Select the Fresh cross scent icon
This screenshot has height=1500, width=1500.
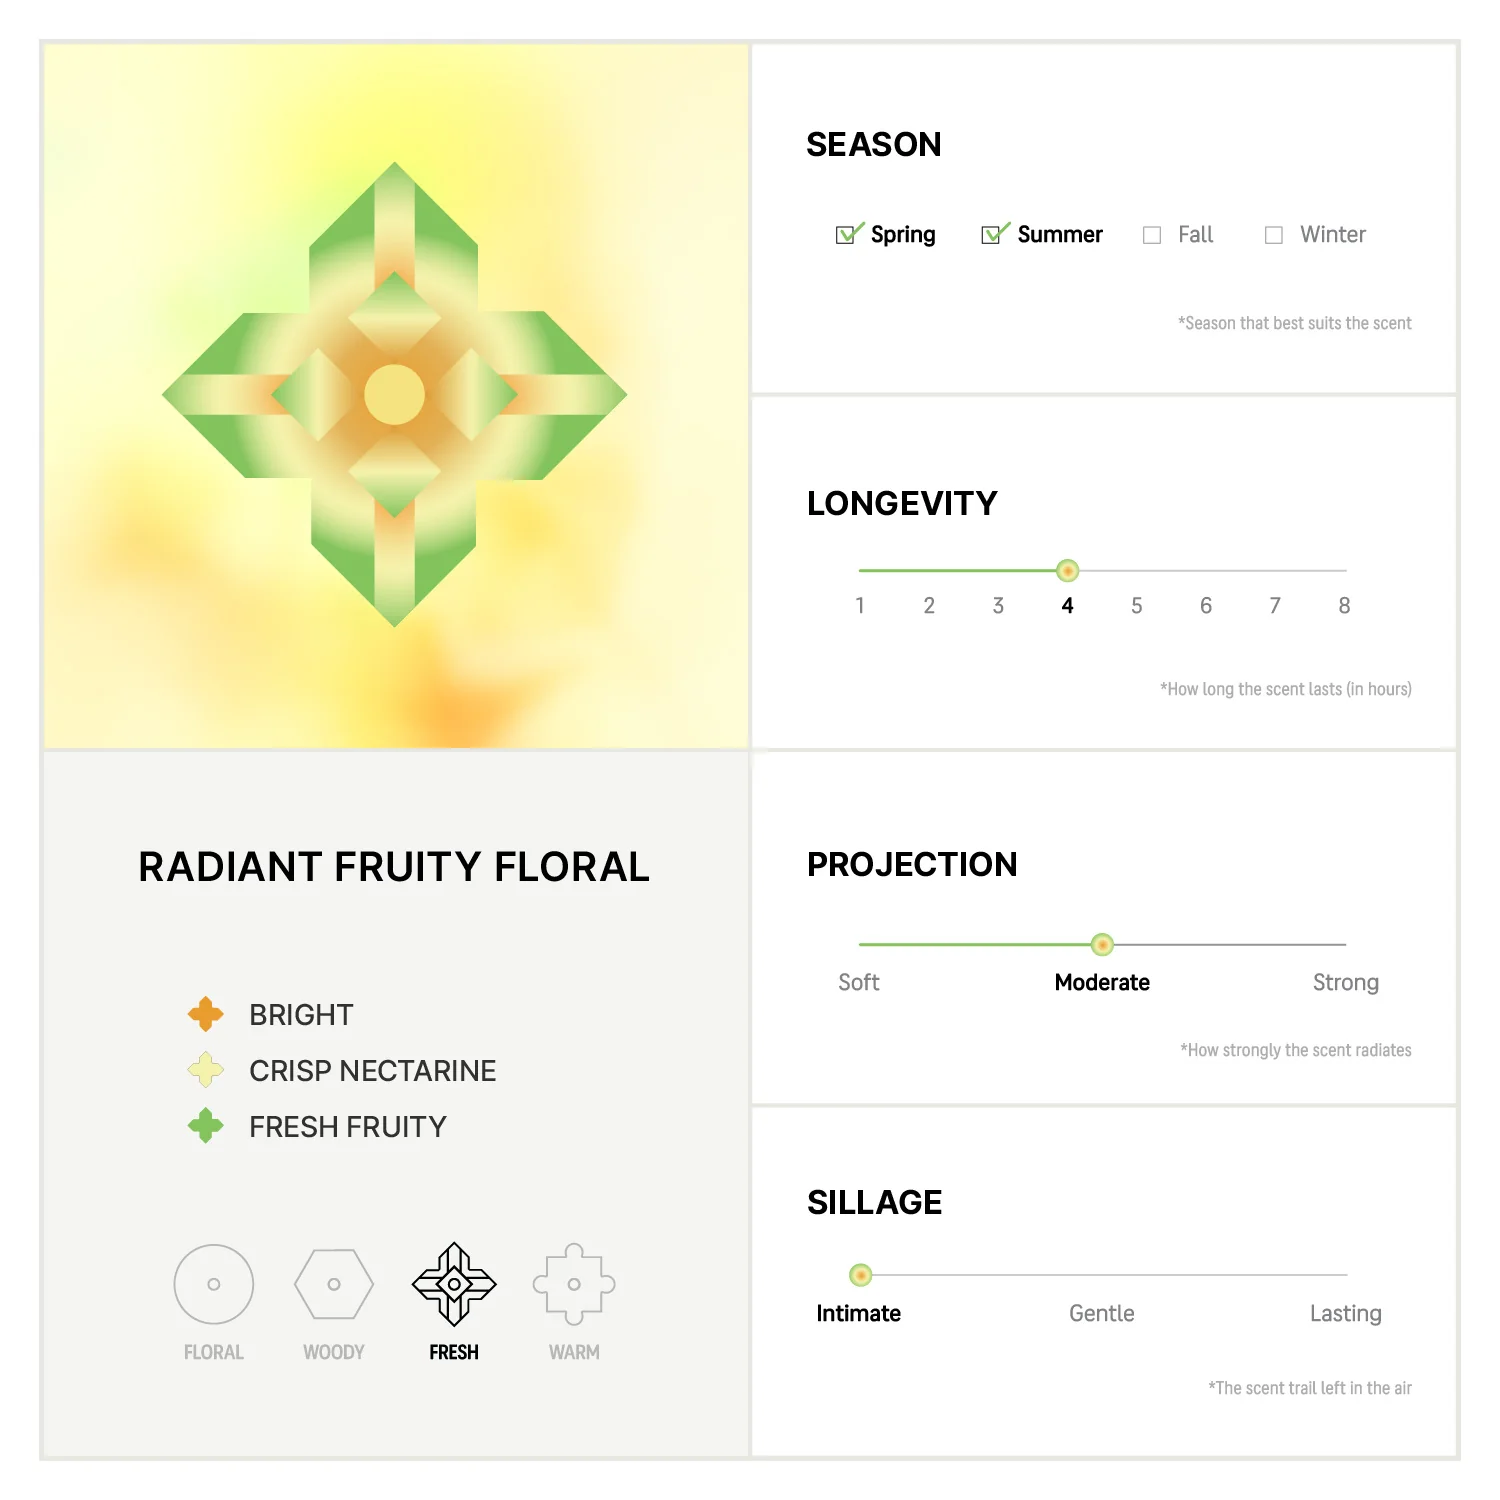pos(454,1284)
